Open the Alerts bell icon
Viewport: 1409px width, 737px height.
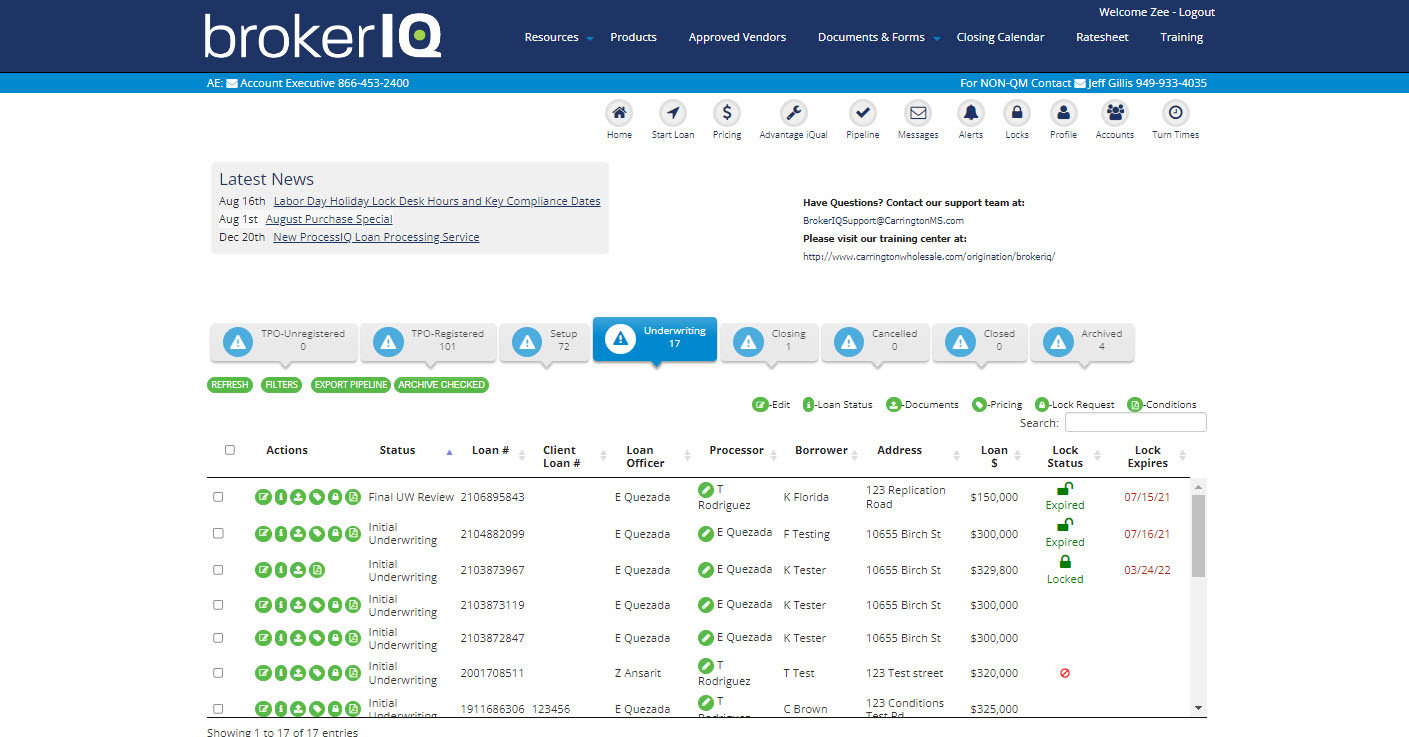click(x=971, y=113)
